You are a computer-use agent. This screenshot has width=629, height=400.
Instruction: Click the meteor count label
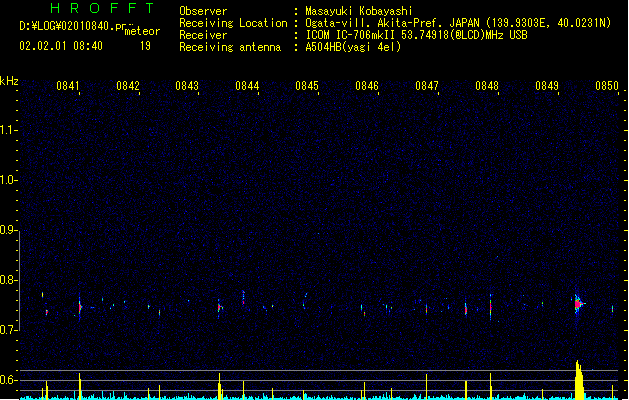coord(142,31)
